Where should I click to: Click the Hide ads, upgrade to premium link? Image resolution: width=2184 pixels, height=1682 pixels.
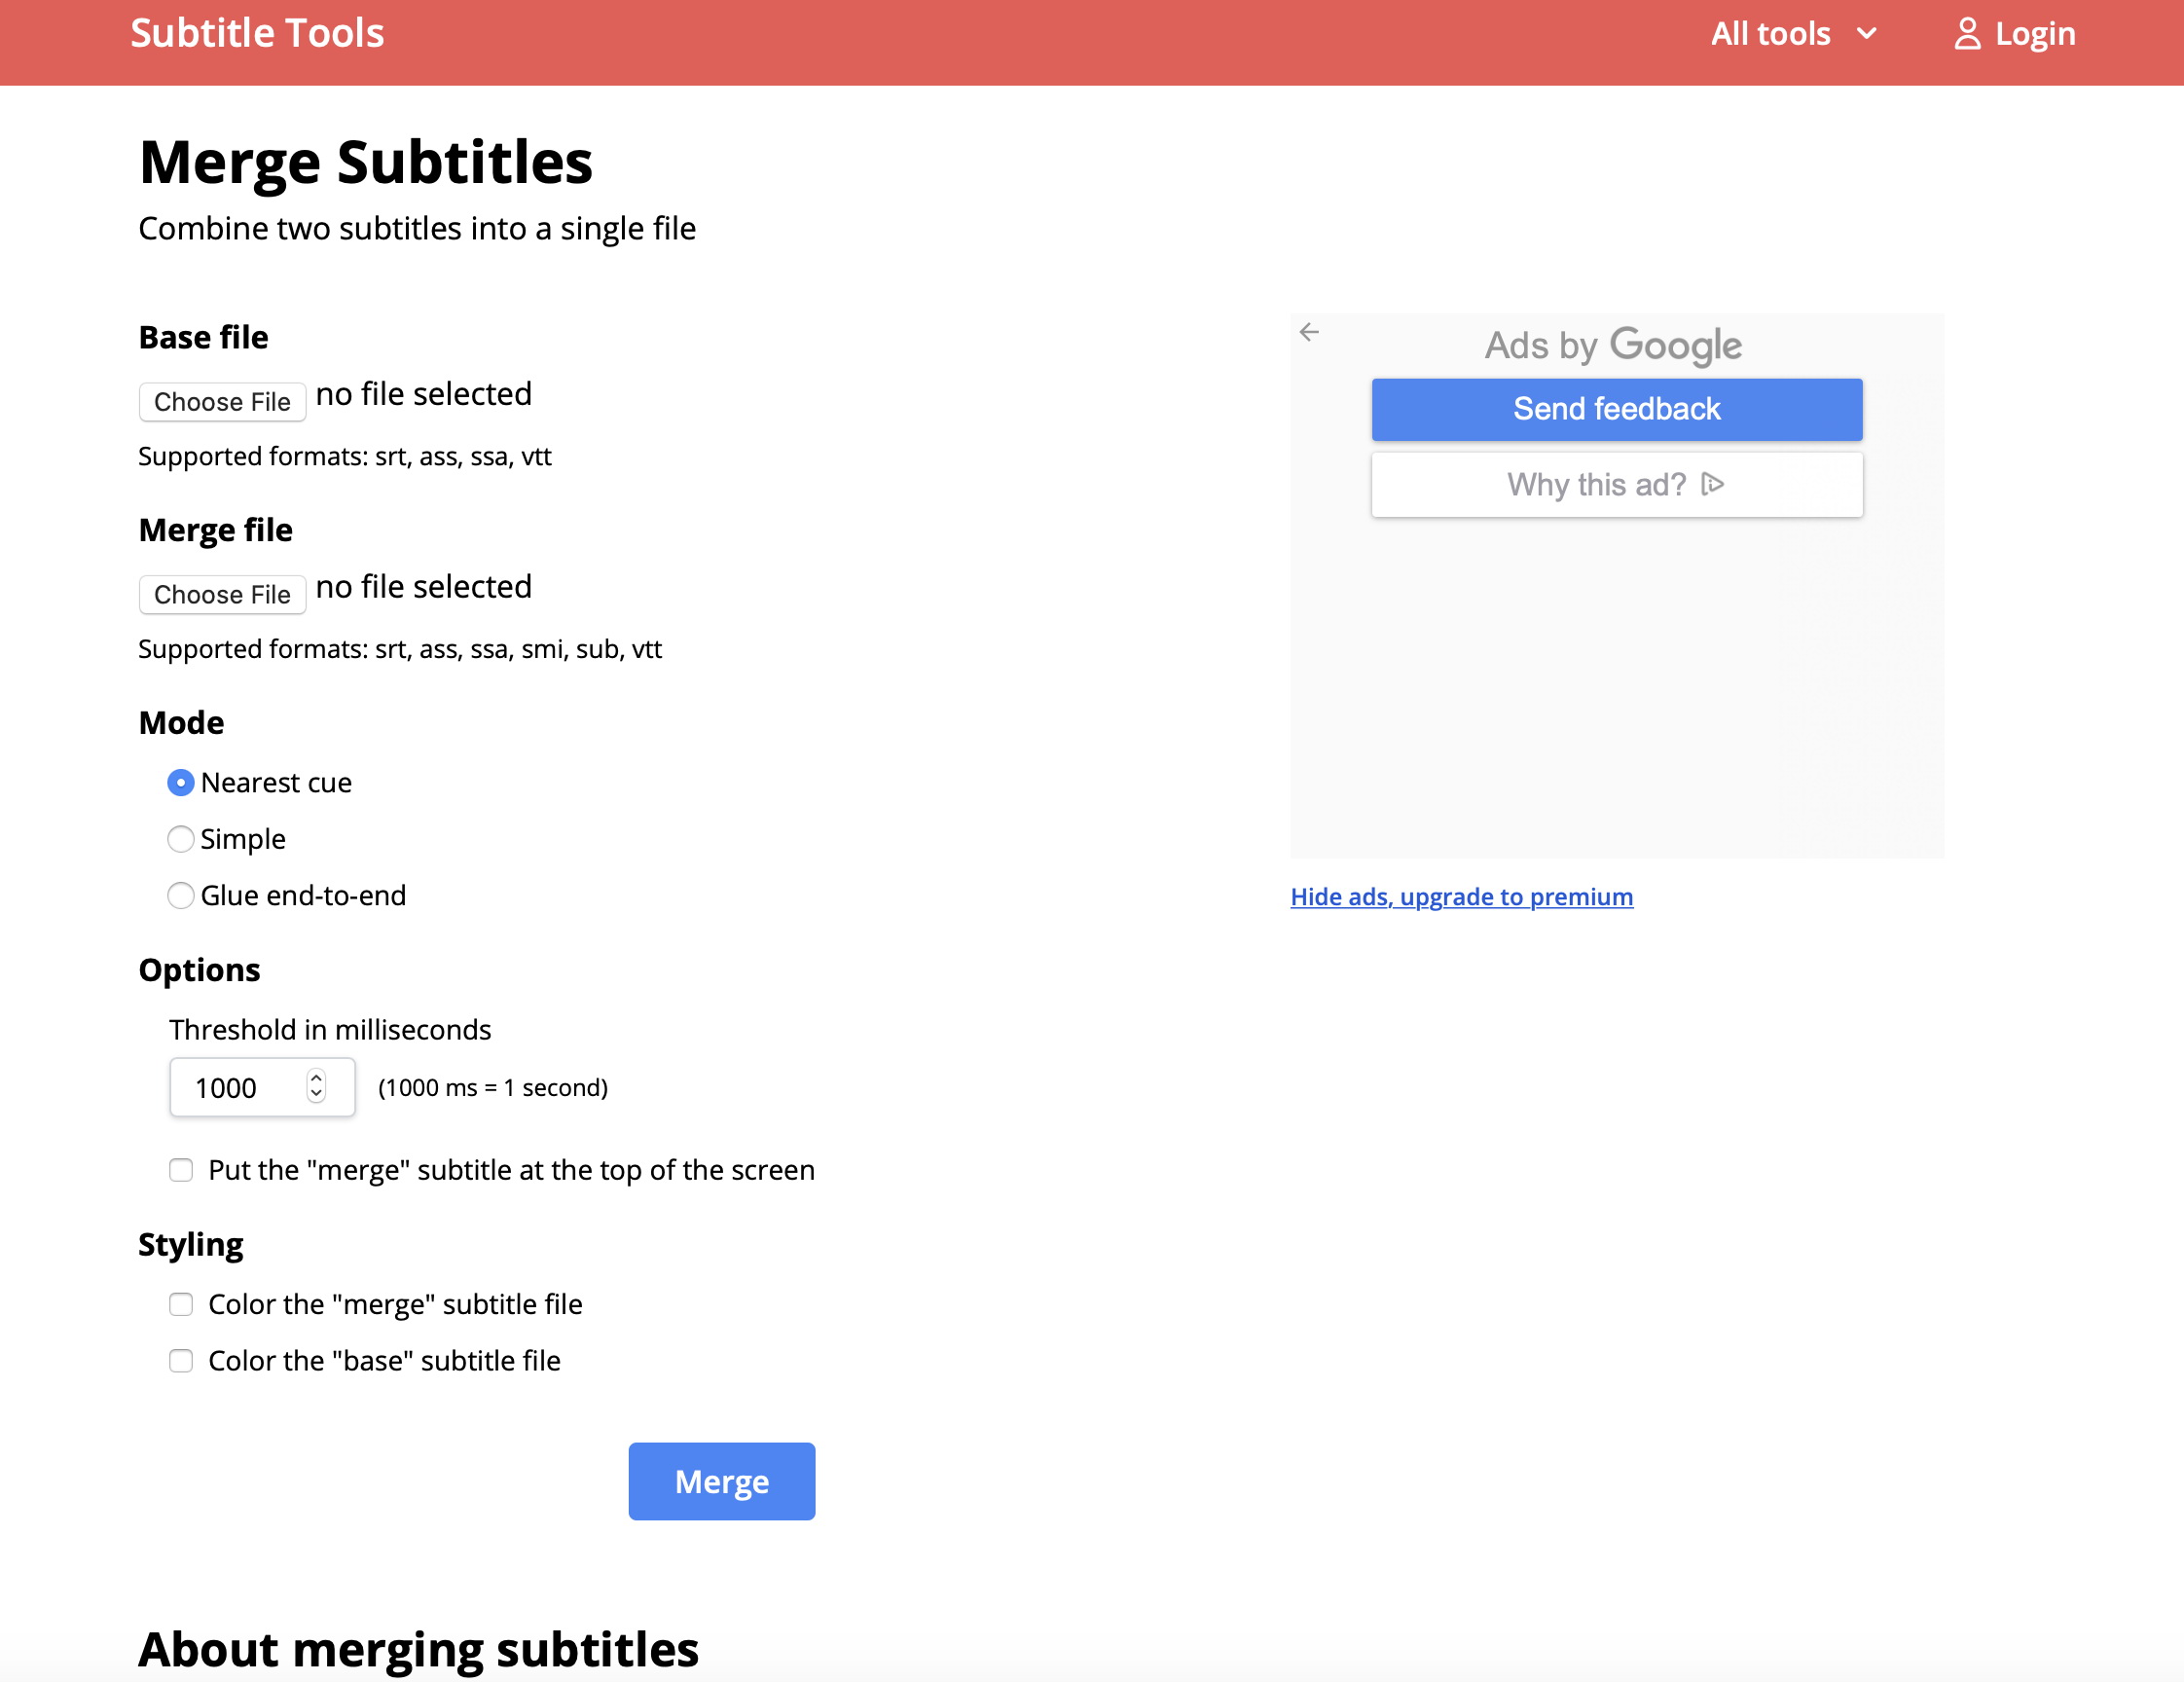1461,897
